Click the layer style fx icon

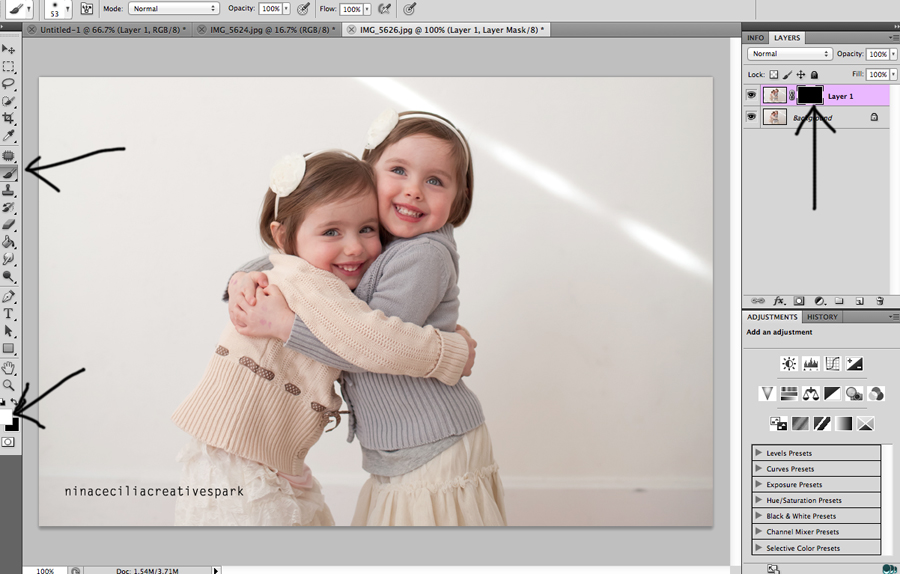[778, 300]
